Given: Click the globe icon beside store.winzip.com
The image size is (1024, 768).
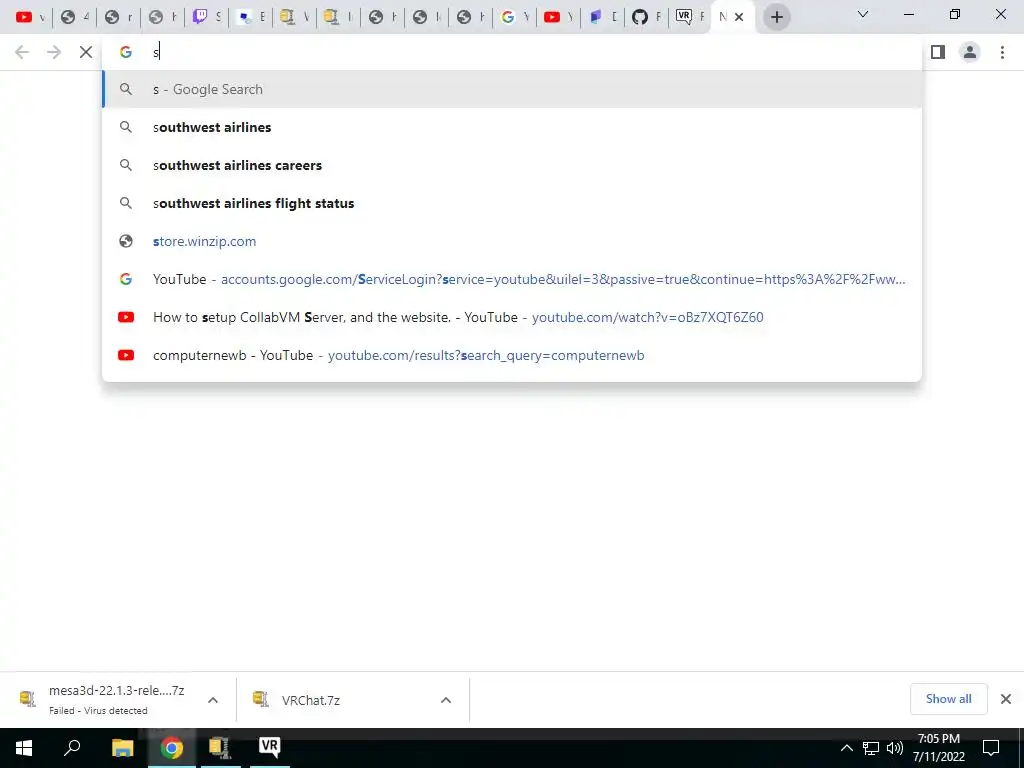Looking at the screenshot, I should pyautogui.click(x=125, y=241).
